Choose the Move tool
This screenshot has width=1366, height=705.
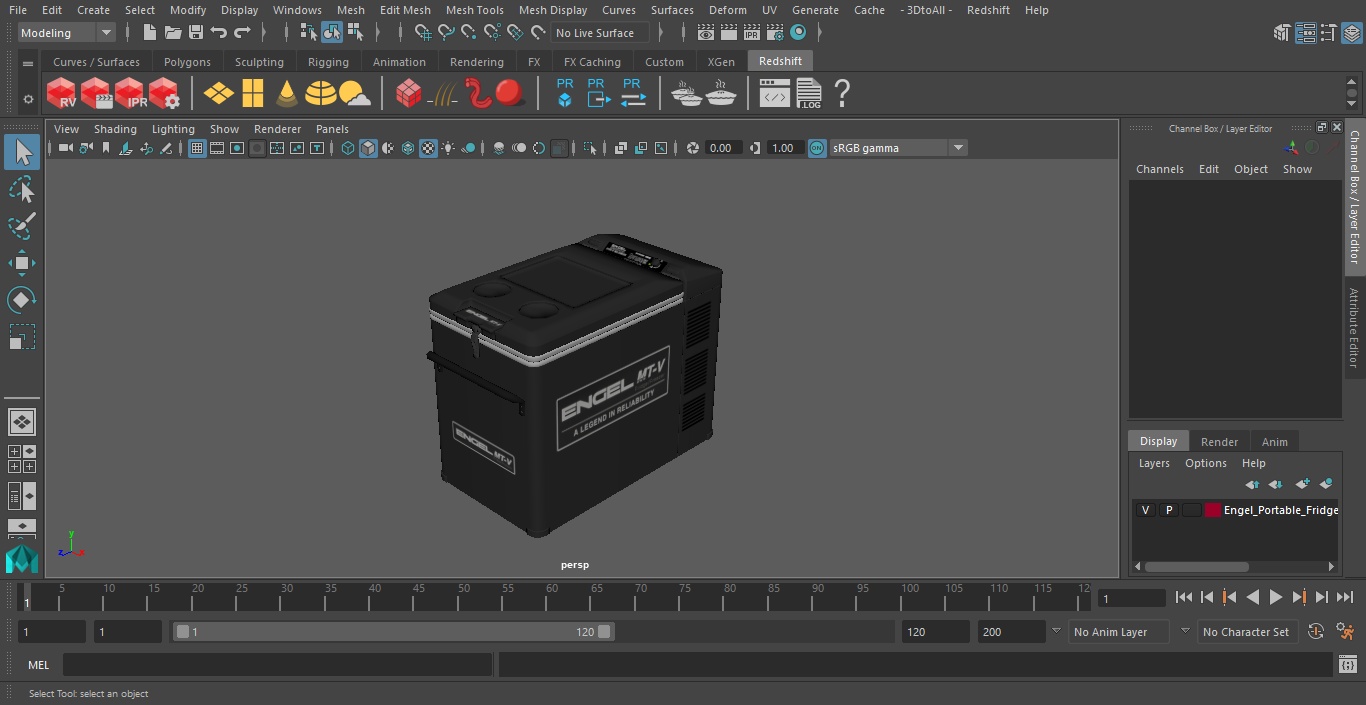click(x=22, y=263)
